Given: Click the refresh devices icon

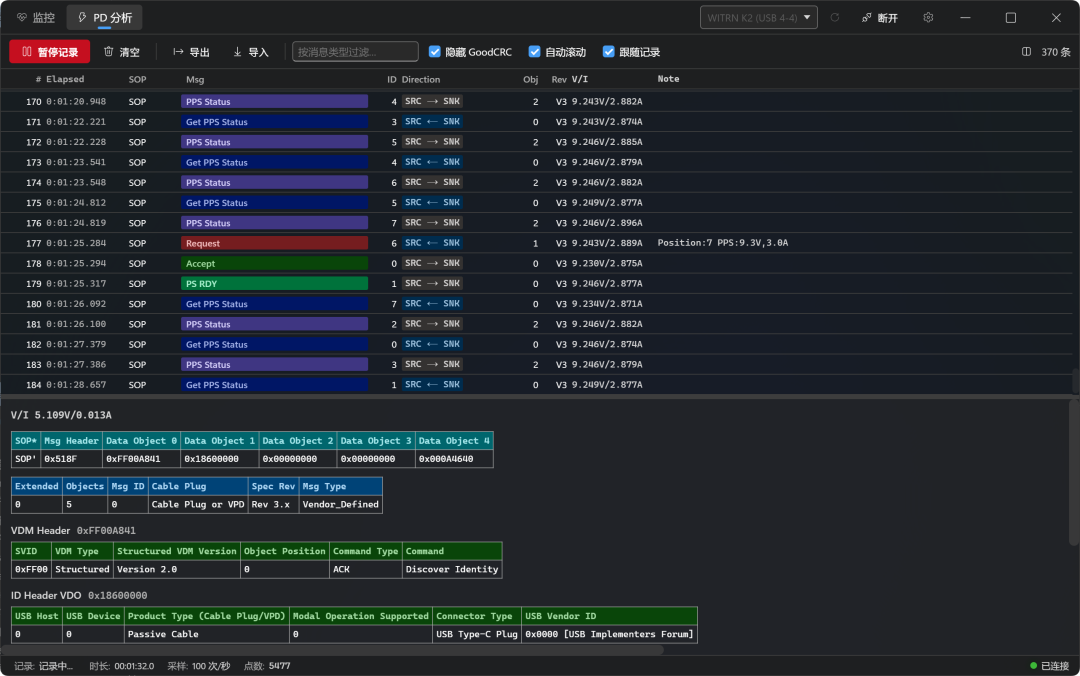Looking at the screenshot, I should (x=835, y=17).
